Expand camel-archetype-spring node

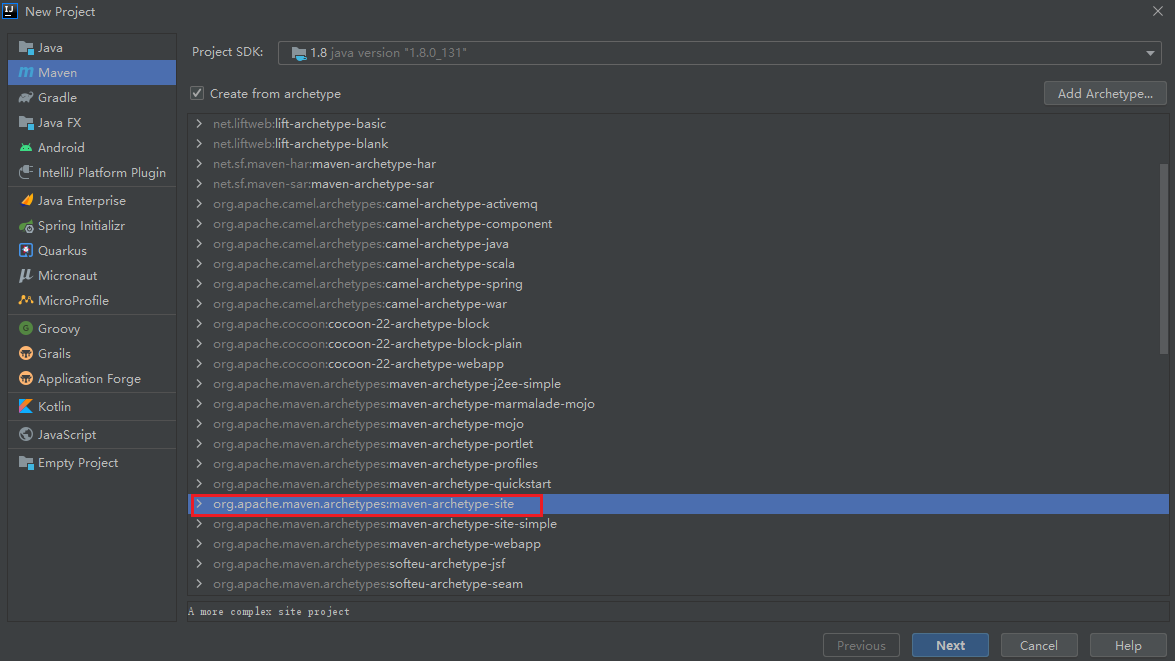pos(199,284)
